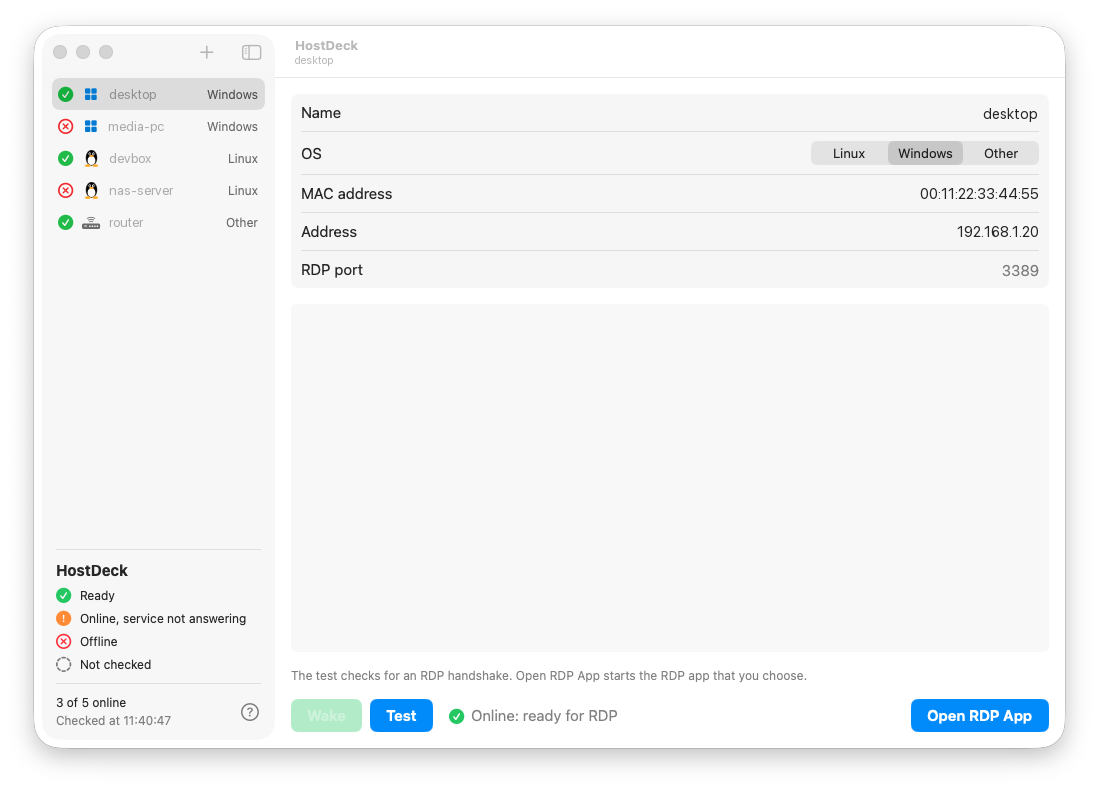Image resolution: width=1099 pixels, height=790 pixels.
Task: Set OS to Windows in segmented control
Action: (x=925, y=154)
